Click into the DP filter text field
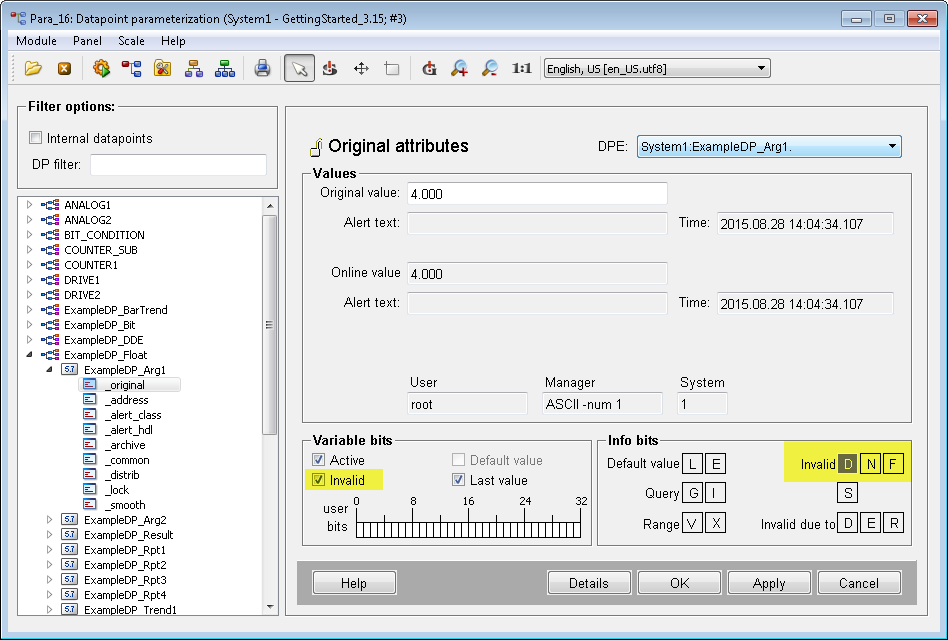 pyautogui.click(x=179, y=165)
